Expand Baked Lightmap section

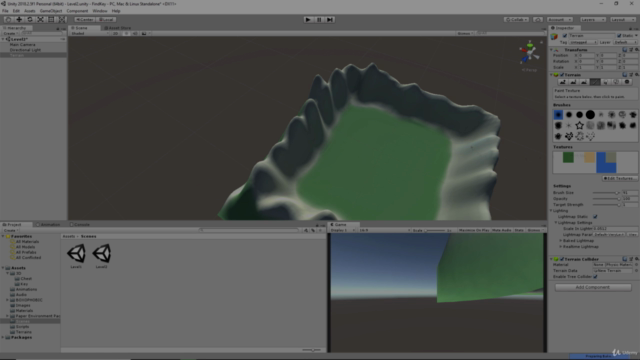pos(561,241)
